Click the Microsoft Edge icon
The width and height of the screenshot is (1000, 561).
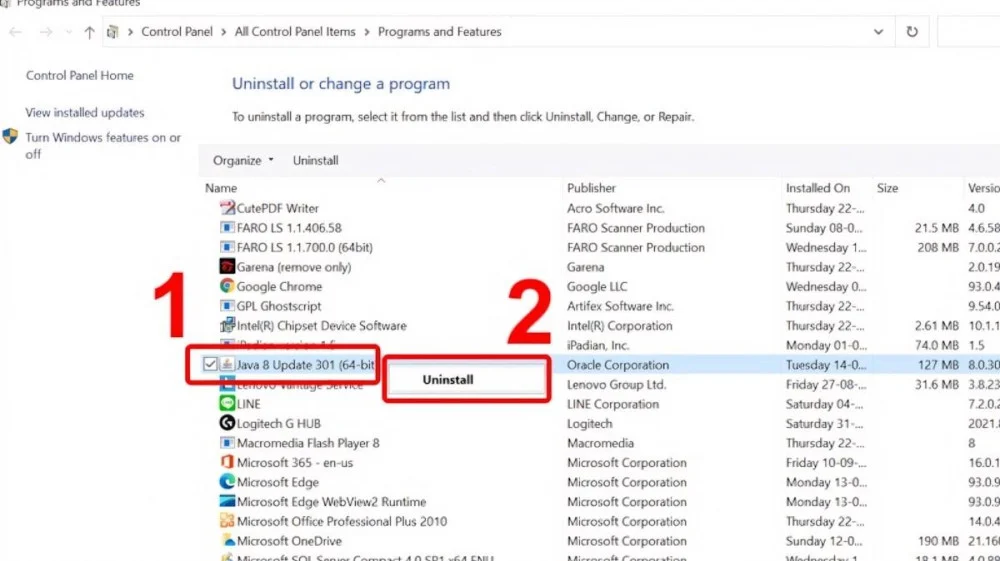point(227,482)
